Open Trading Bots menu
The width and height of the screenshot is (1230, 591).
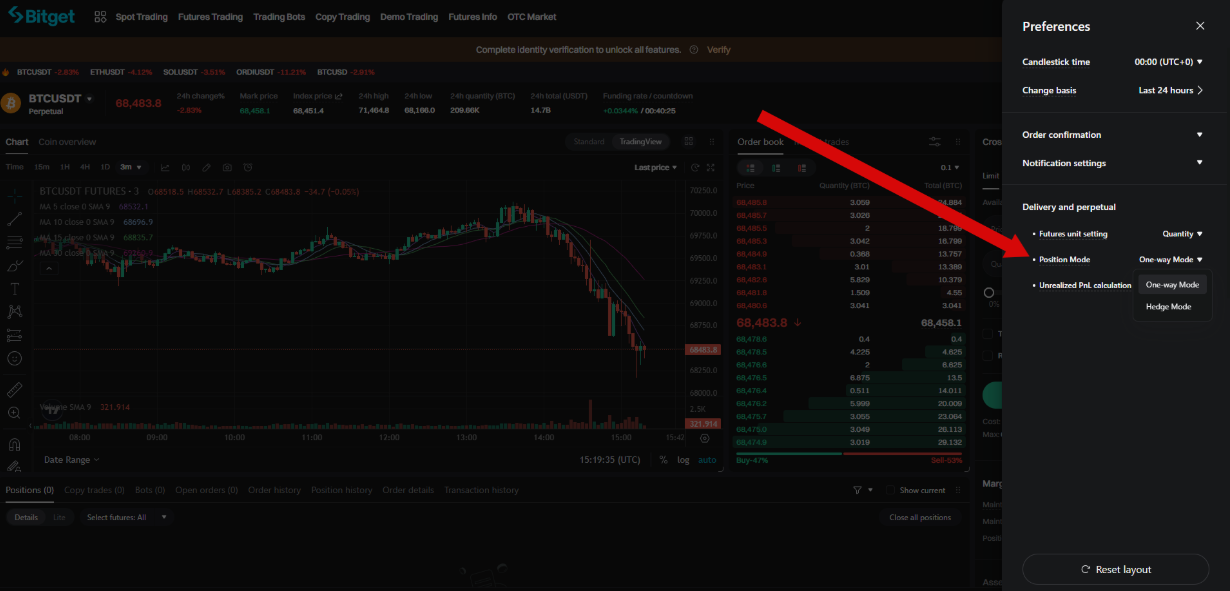(280, 17)
